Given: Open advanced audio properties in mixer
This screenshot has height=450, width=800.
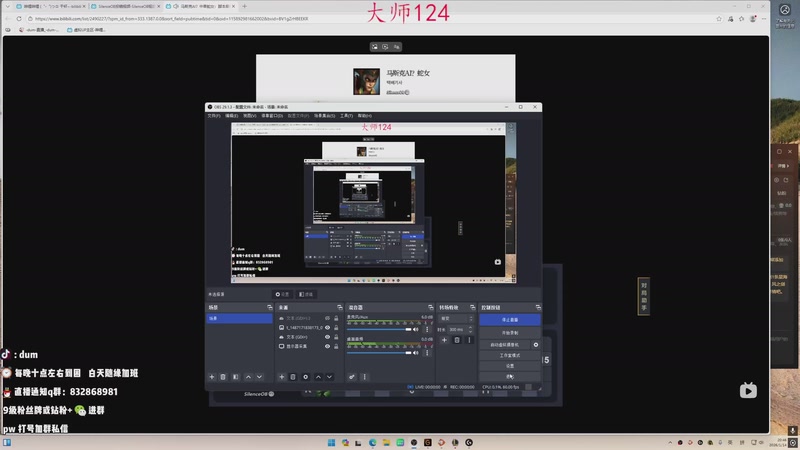Looking at the screenshot, I should click(352, 377).
